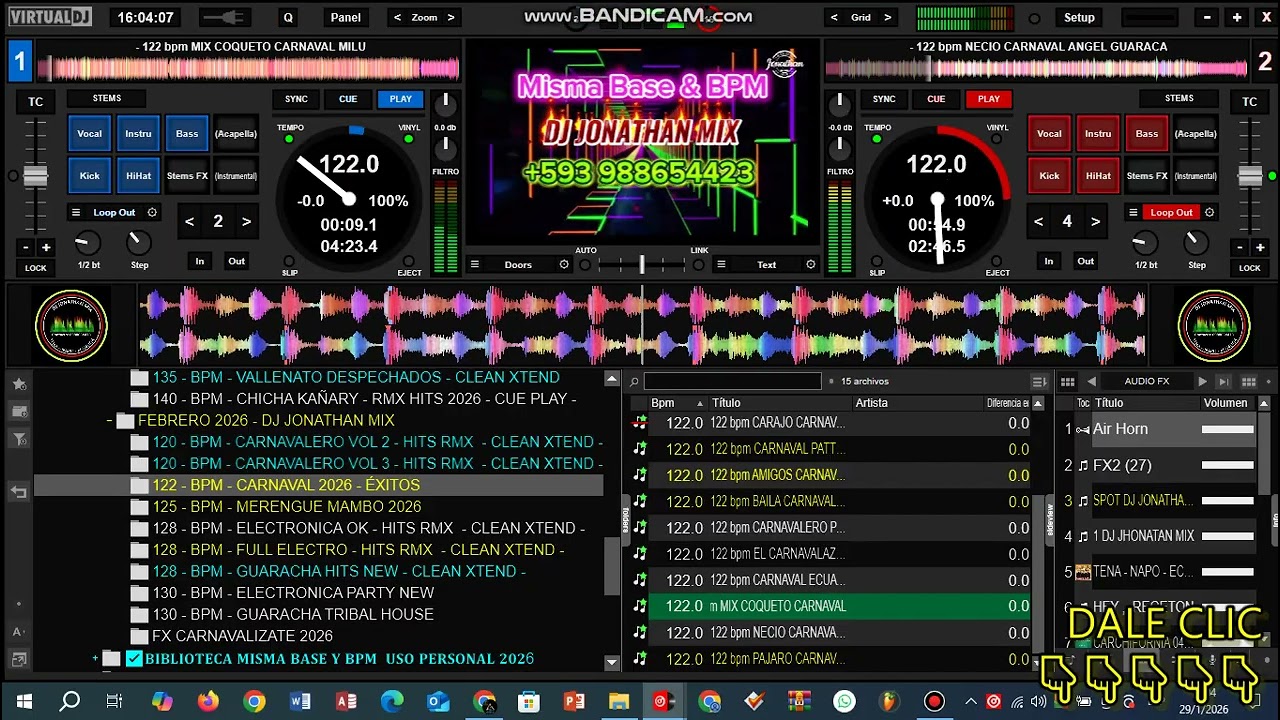Screen dimensions: 1280x720
Task: Click the Panel button in the top bar
Action: pos(345,17)
